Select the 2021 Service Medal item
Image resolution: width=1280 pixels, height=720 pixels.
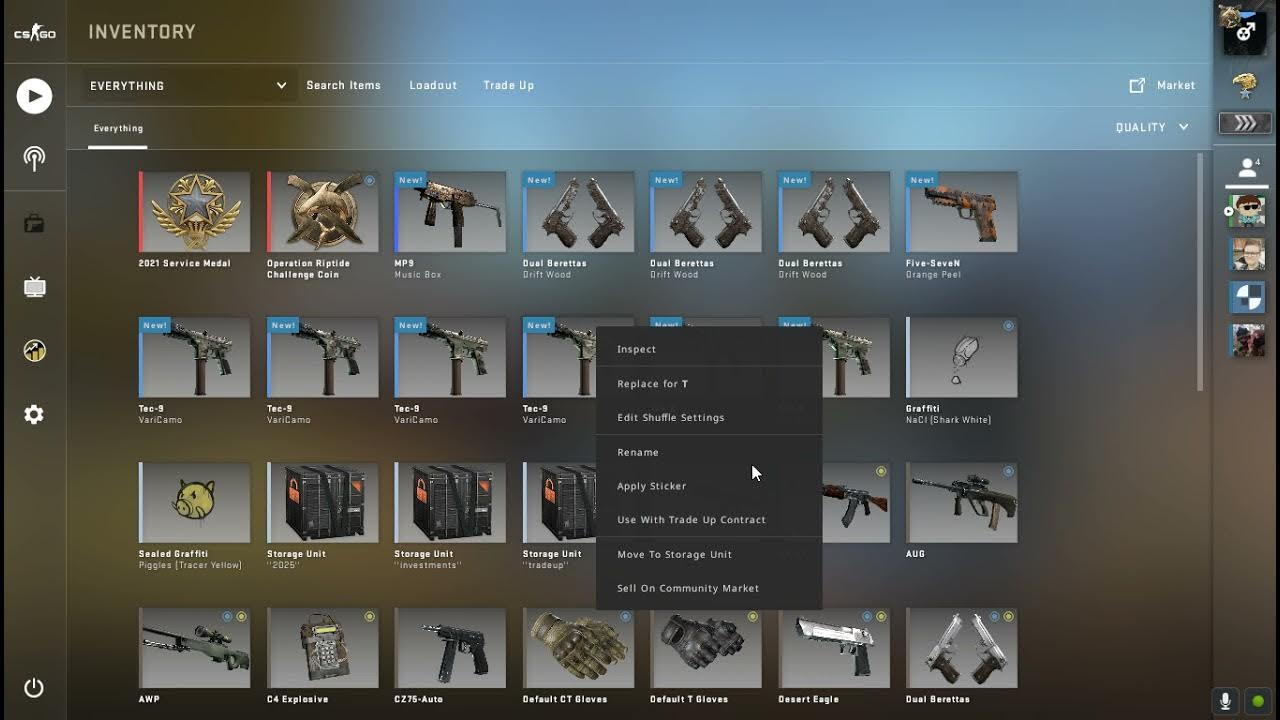pos(195,212)
